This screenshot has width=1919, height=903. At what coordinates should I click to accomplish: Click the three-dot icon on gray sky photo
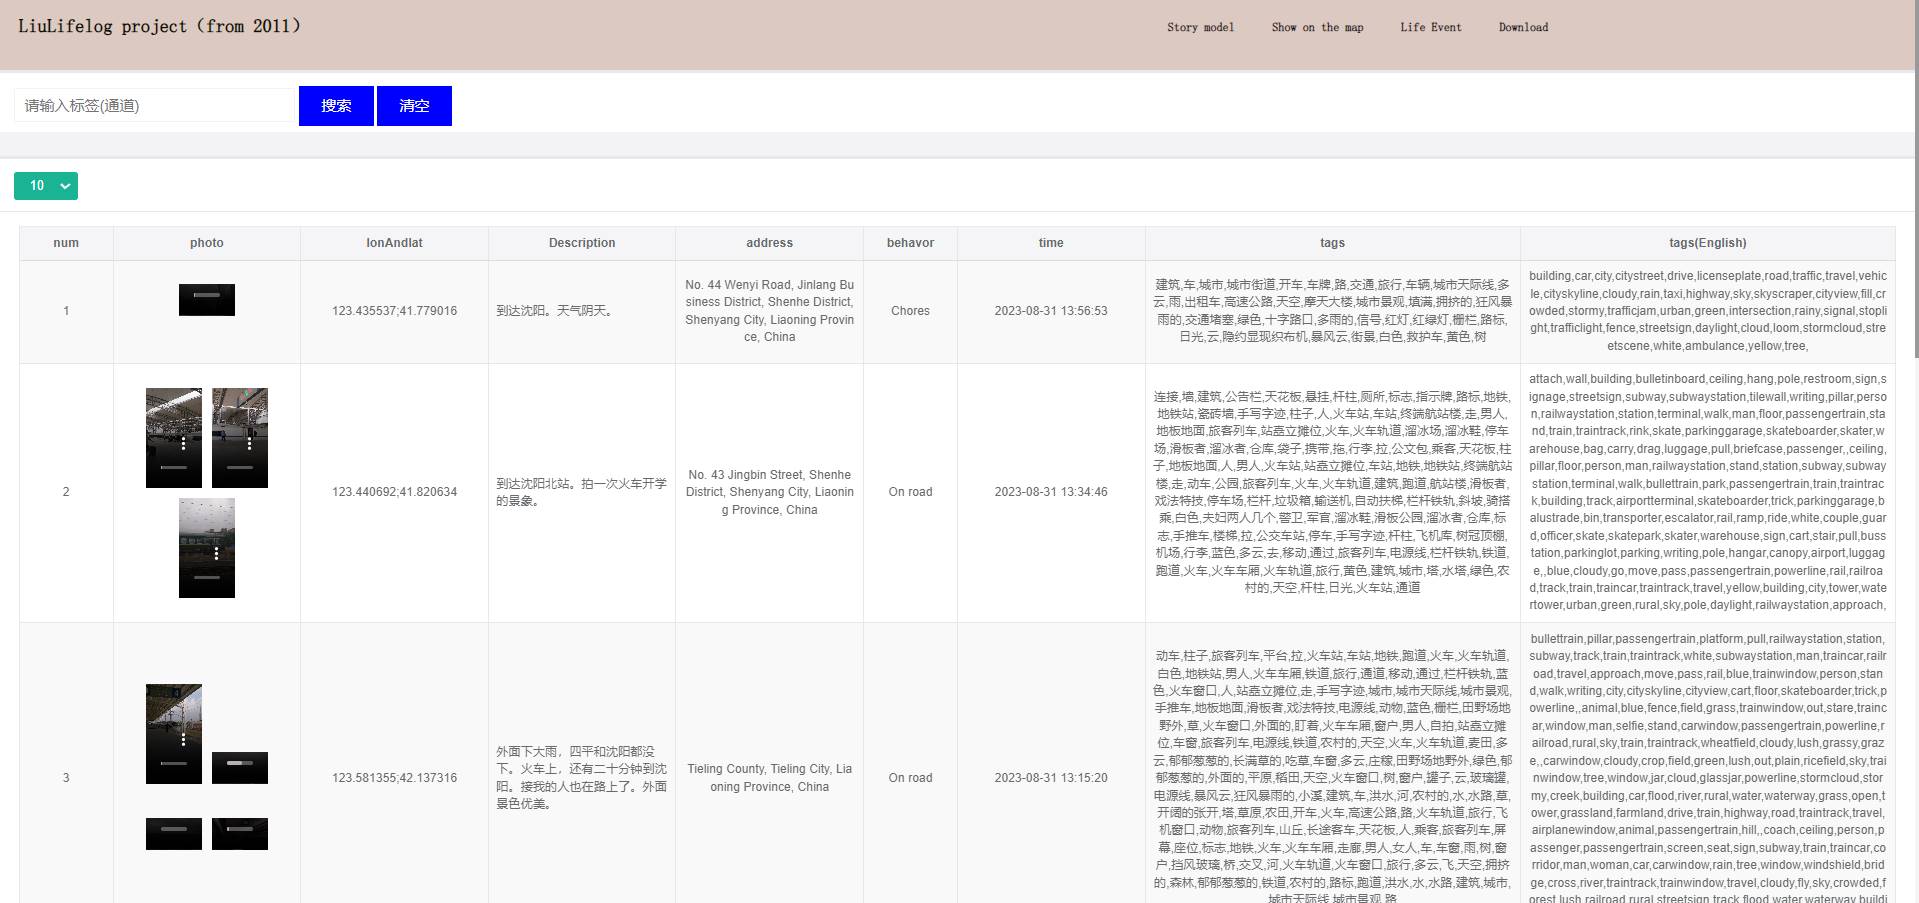(x=217, y=553)
